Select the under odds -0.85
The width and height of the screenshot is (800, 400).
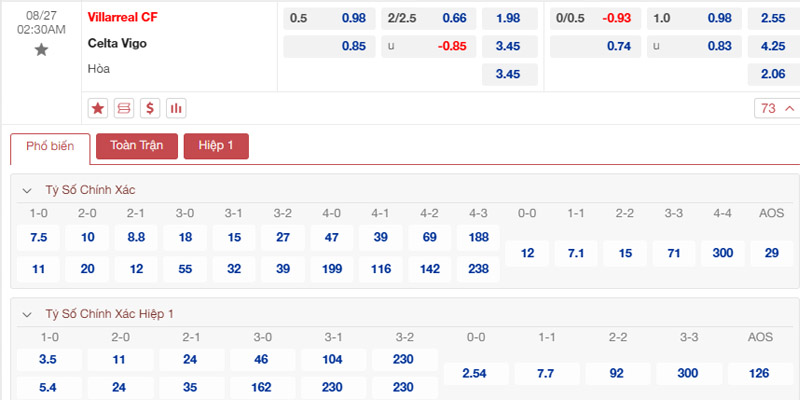click(454, 46)
